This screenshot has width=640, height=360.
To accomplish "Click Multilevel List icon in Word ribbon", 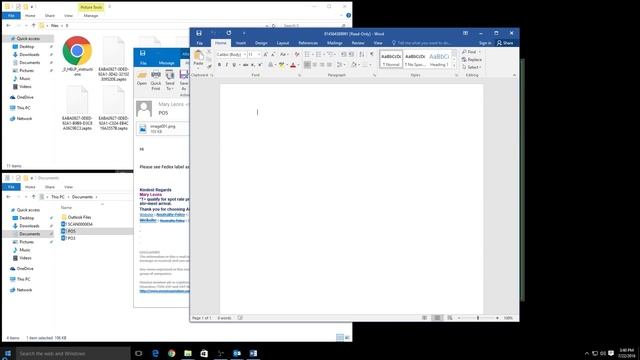I will coord(331,54).
